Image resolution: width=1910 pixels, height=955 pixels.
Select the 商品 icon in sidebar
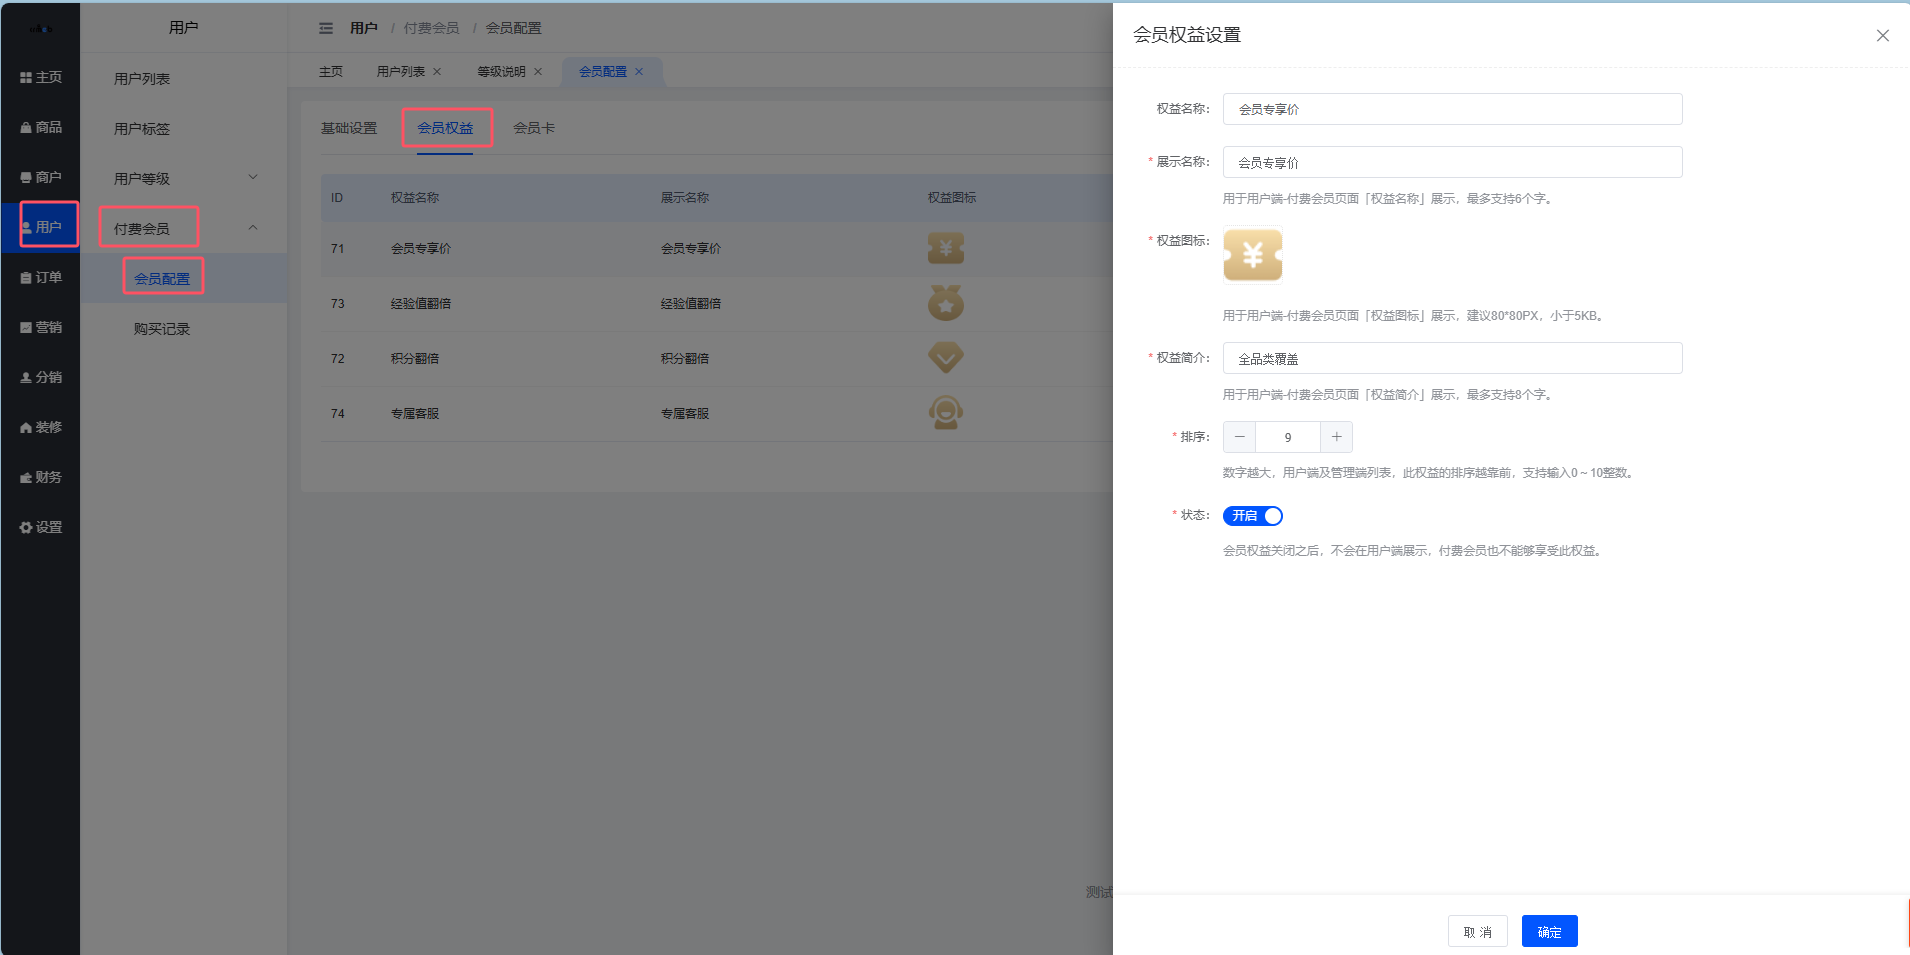(40, 126)
